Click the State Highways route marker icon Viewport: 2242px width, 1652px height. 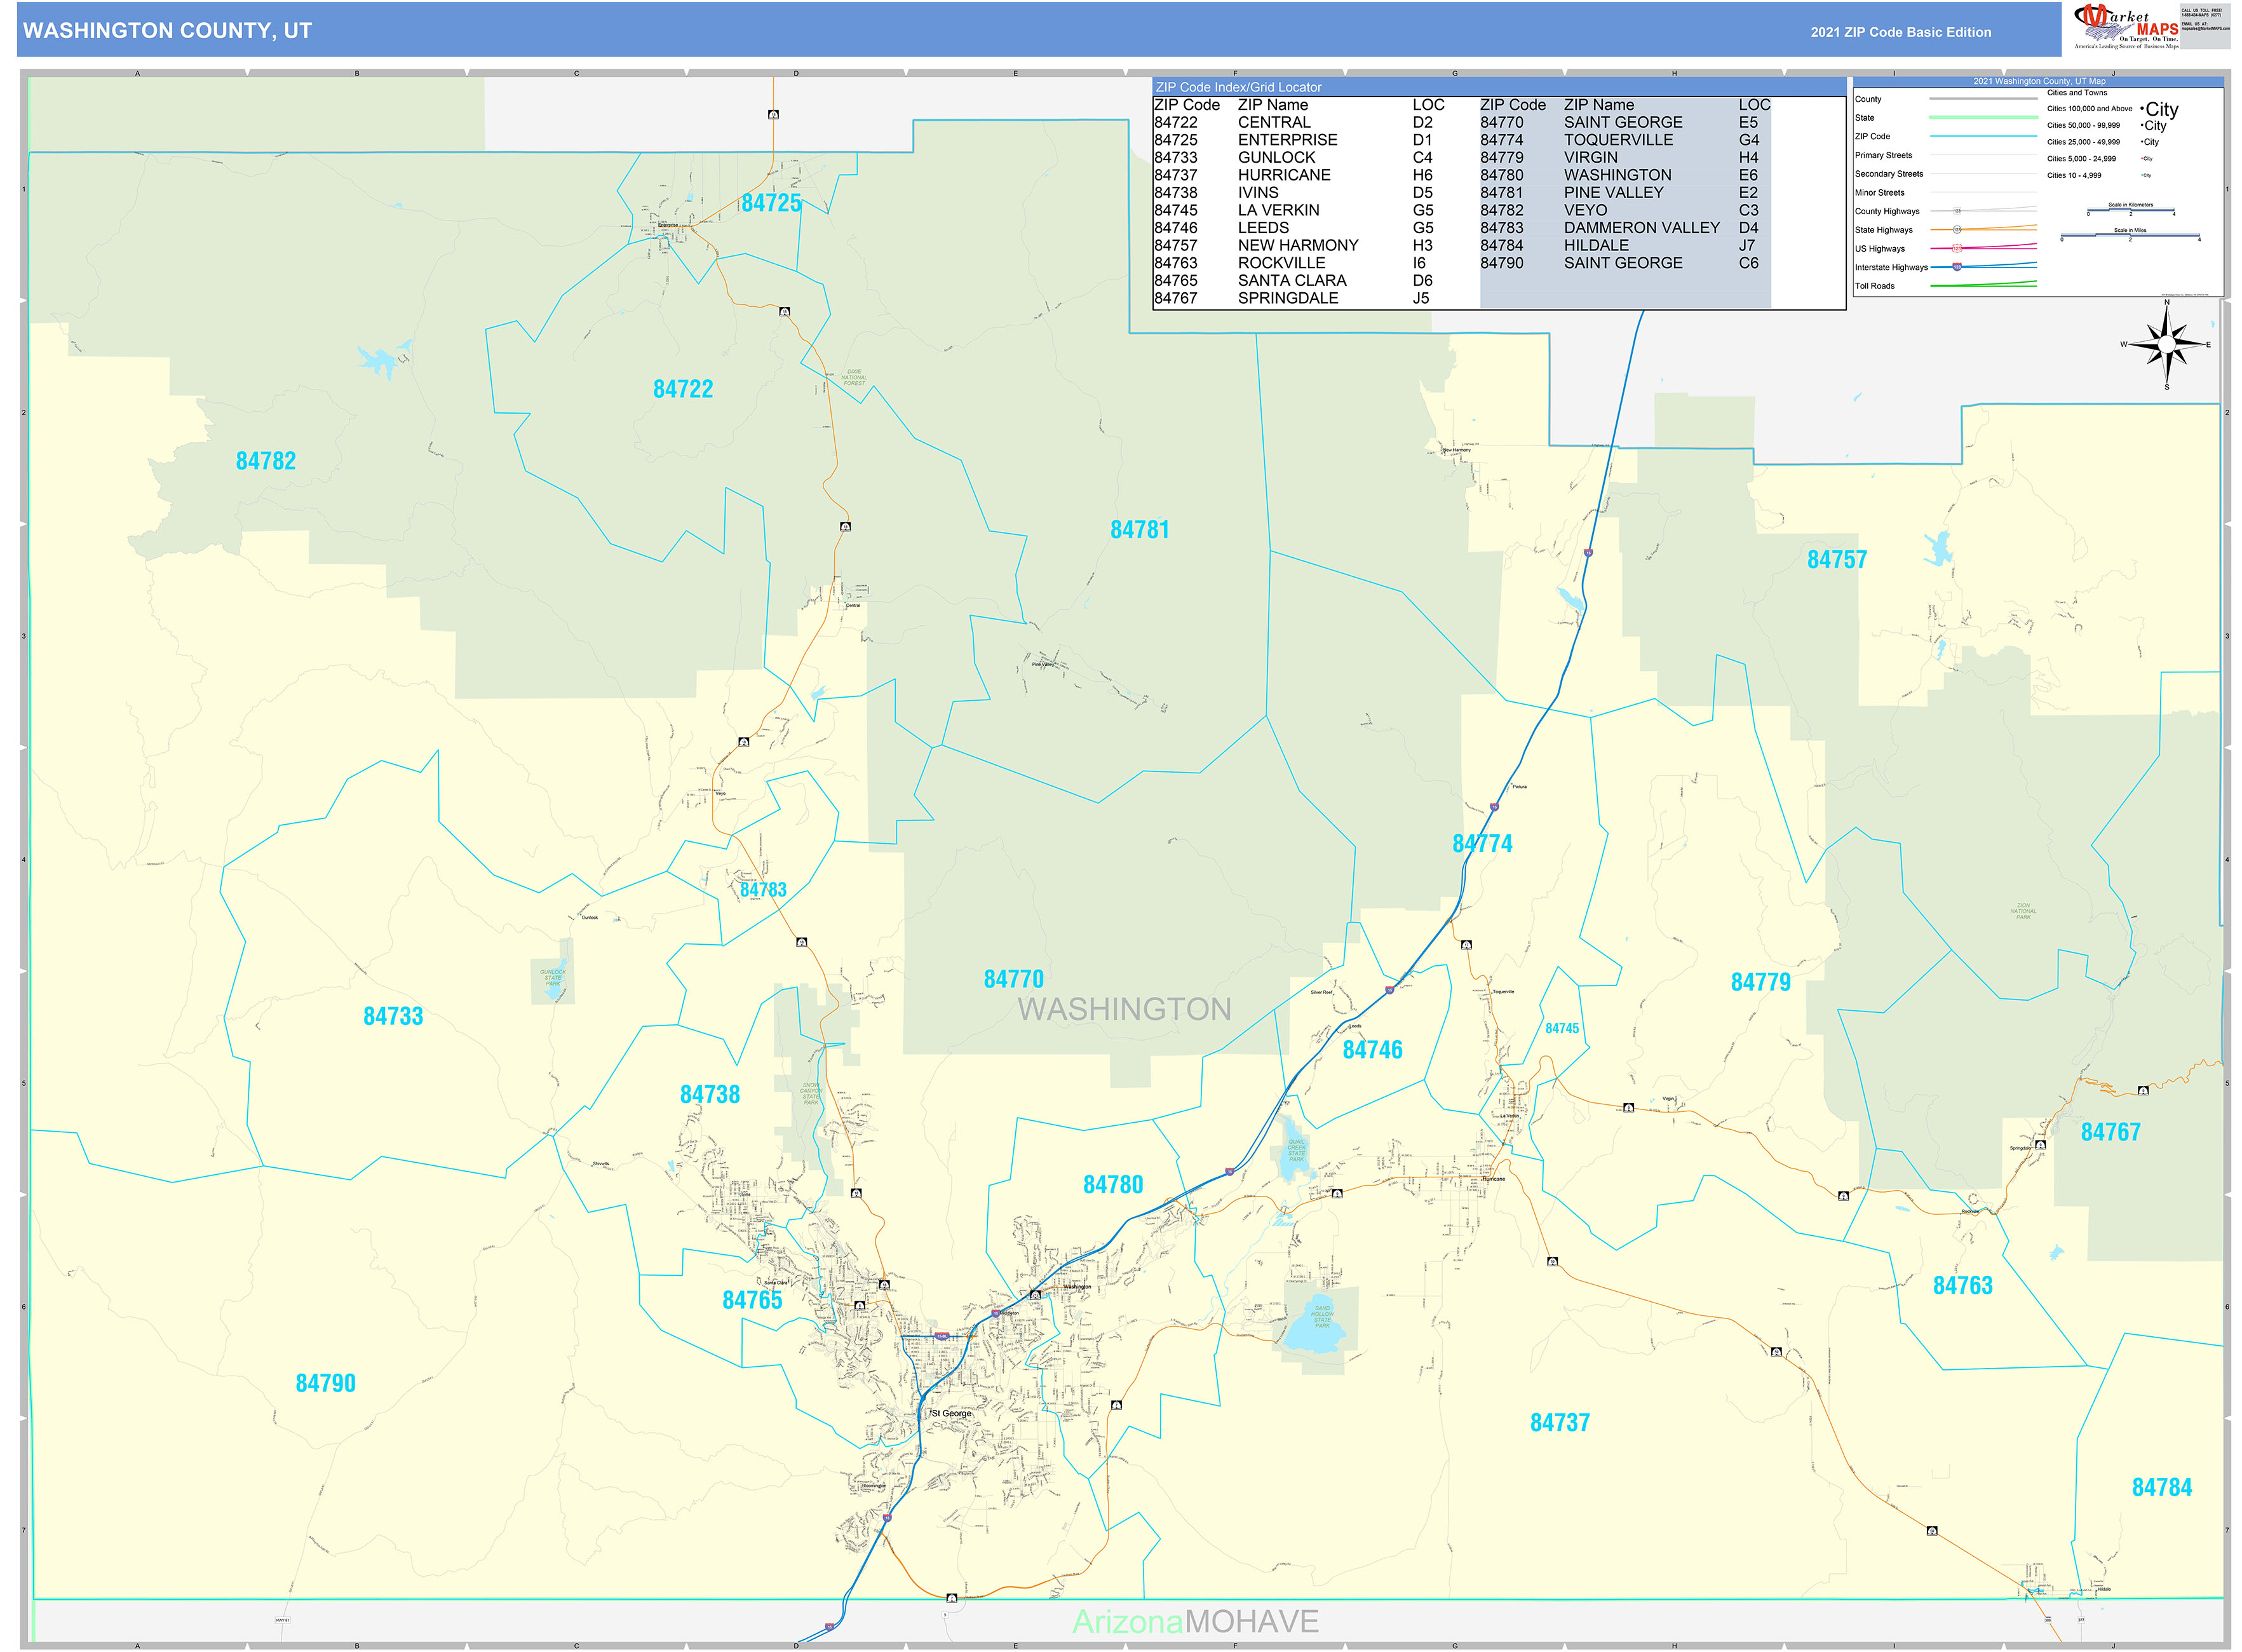[1957, 230]
